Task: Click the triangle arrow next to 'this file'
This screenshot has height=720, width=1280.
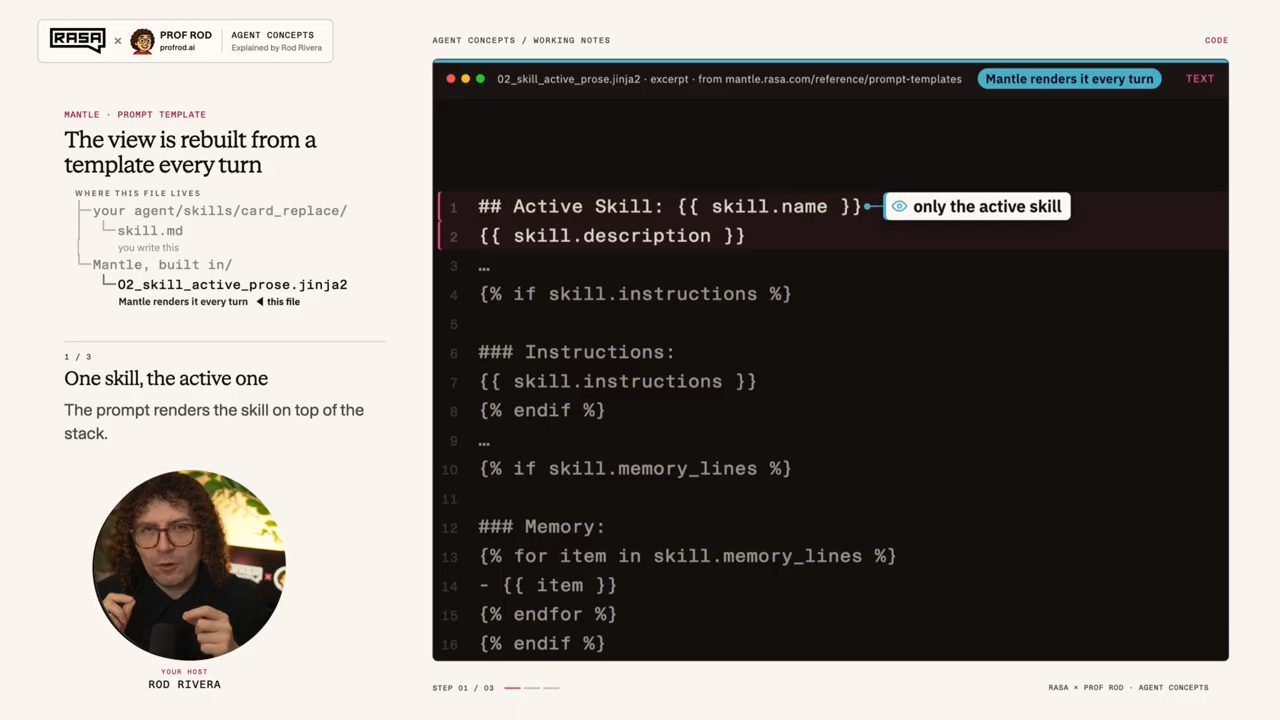Action: click(x=259, y=302)
